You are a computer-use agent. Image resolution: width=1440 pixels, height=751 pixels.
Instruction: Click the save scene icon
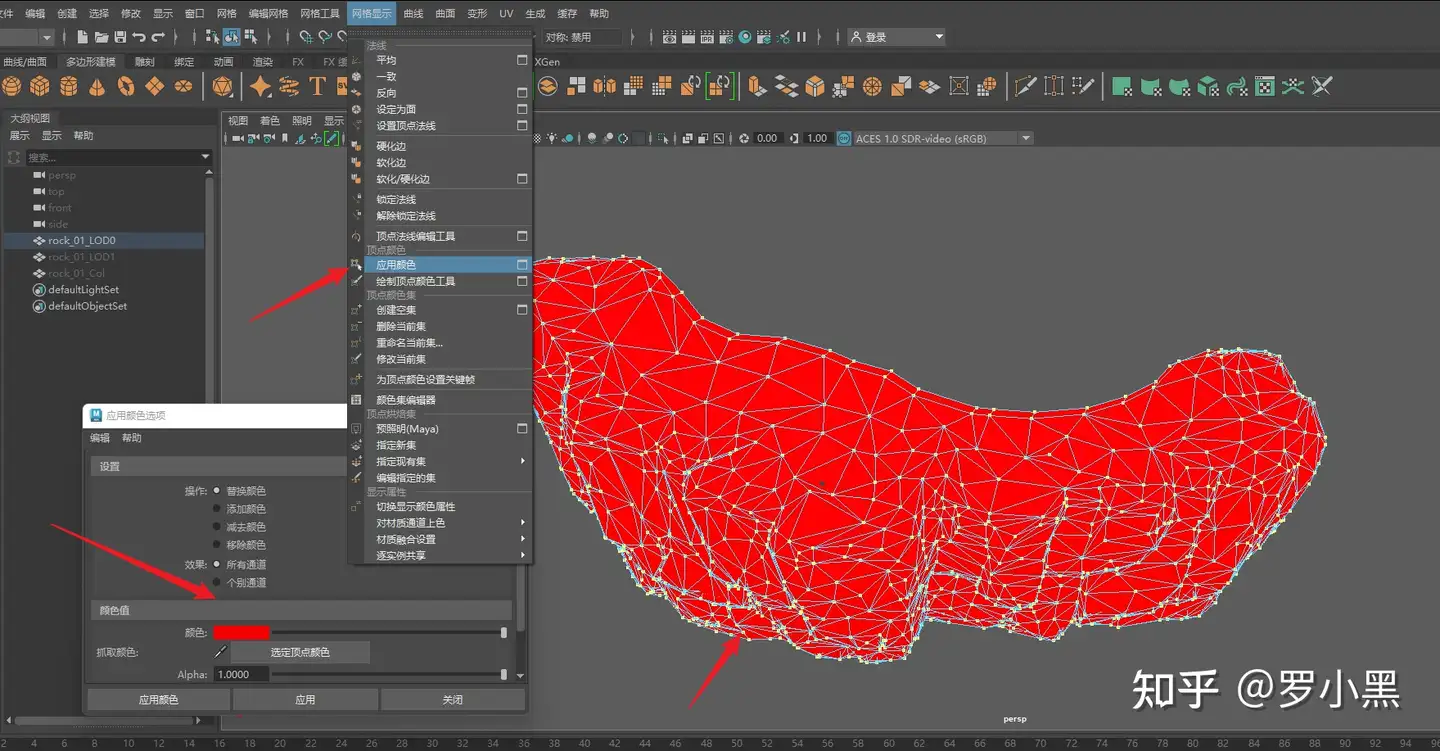click(120, 37)
